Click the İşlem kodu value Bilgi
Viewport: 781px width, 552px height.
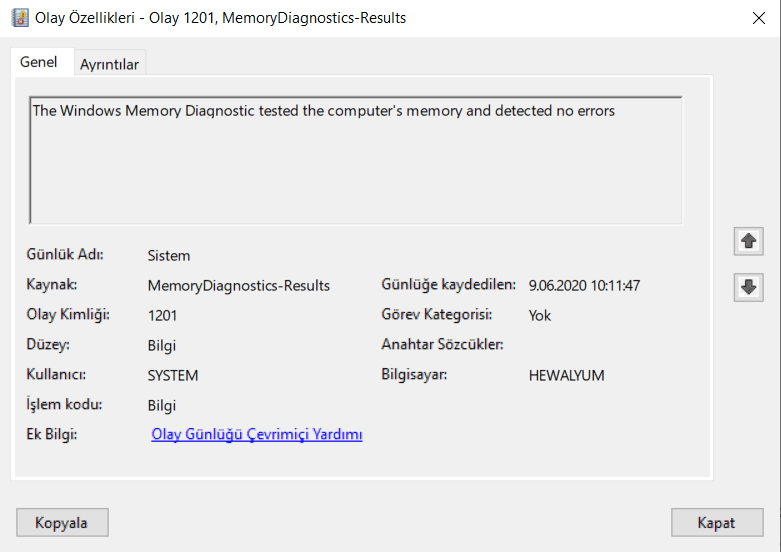click(161, 405)
